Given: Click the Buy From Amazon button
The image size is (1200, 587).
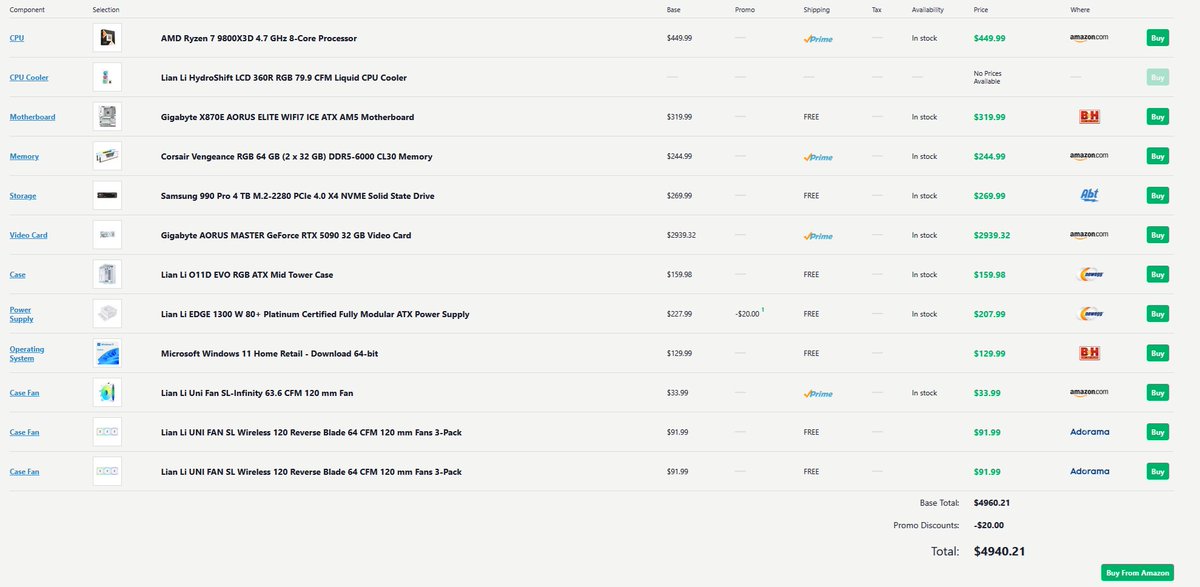Looking at the screenshot, I should pos(1138,573).
